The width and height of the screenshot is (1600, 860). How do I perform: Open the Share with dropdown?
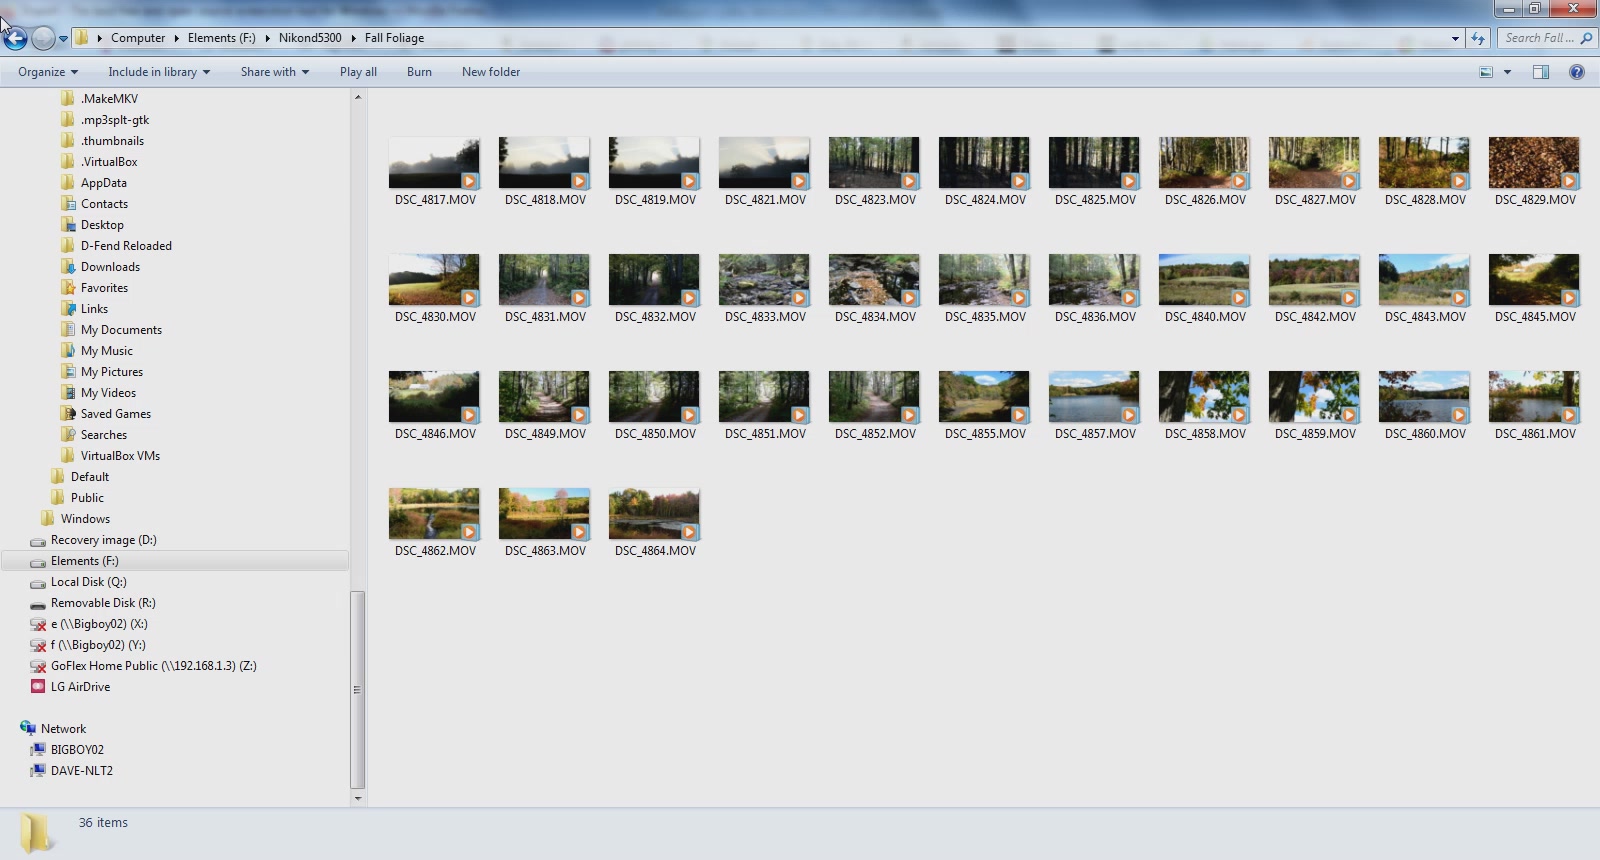coord(274,72)
